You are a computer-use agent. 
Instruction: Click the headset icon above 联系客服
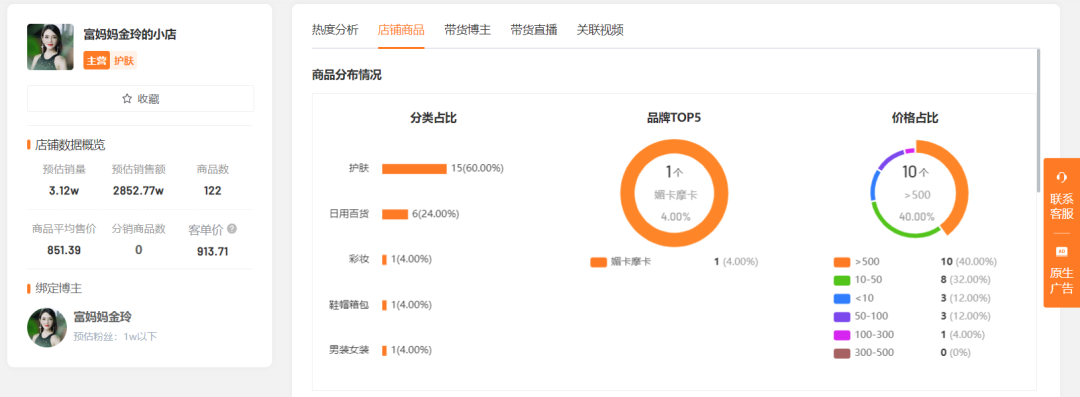1061,177
